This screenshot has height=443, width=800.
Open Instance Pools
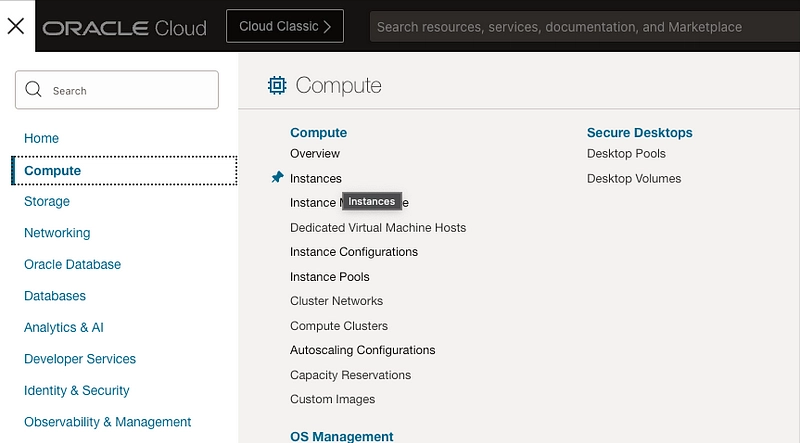330,277
